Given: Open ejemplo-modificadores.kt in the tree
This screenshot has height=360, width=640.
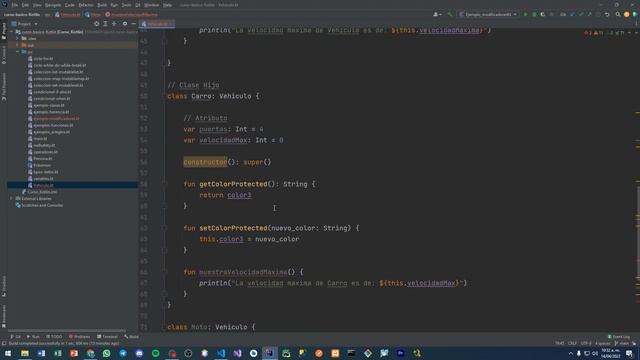Looking at the screenshot, I should click(x=56, y=118).
